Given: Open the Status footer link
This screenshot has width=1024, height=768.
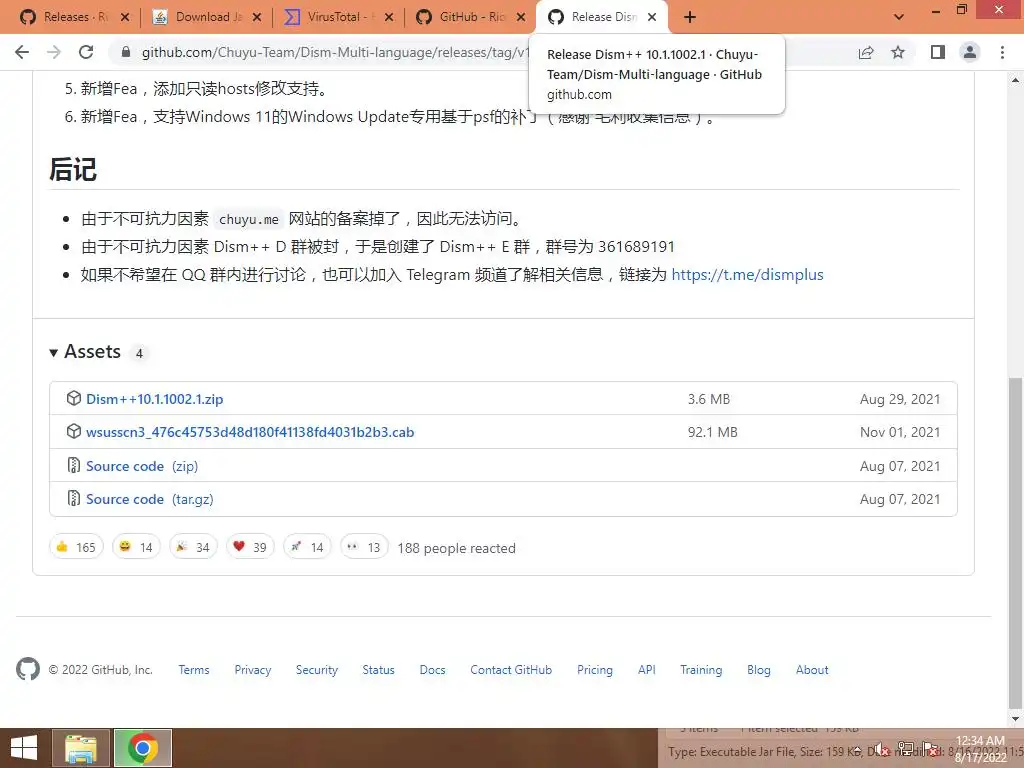Looking at the screenshot, I should 379,670.
